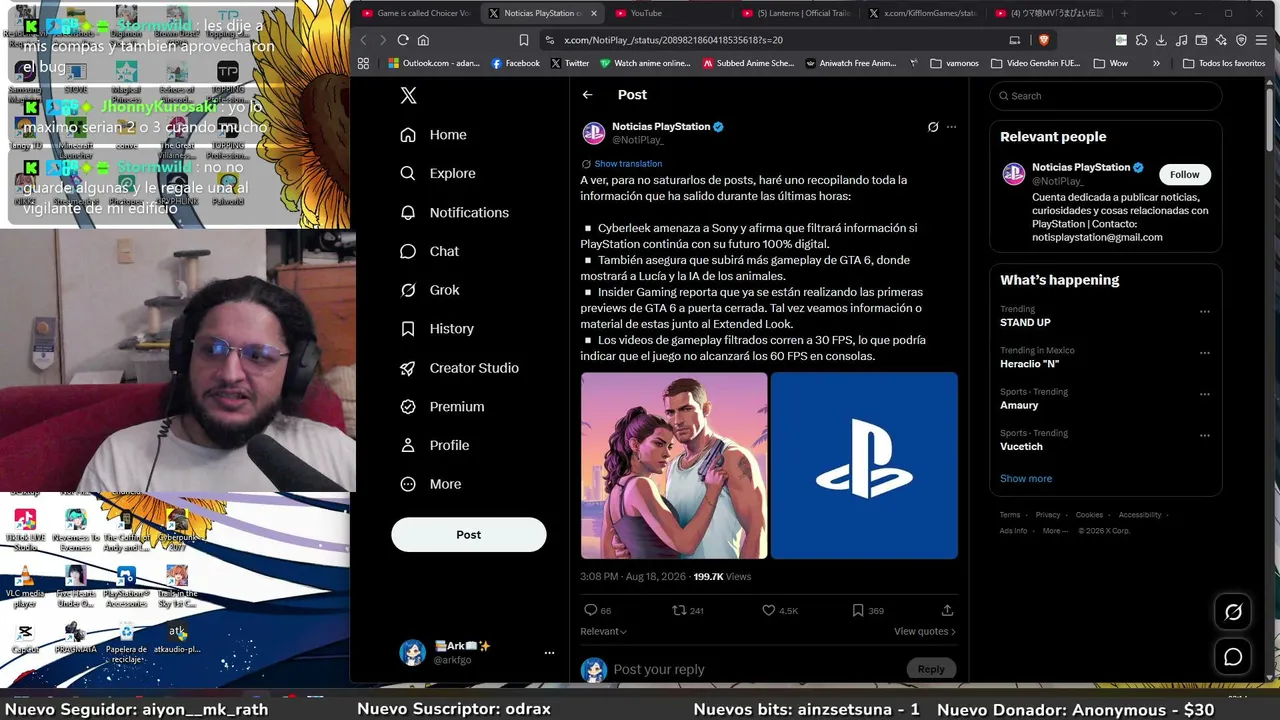Open the browser hamburger menu
The image size is (1280, 720).
coord(1261,40)
